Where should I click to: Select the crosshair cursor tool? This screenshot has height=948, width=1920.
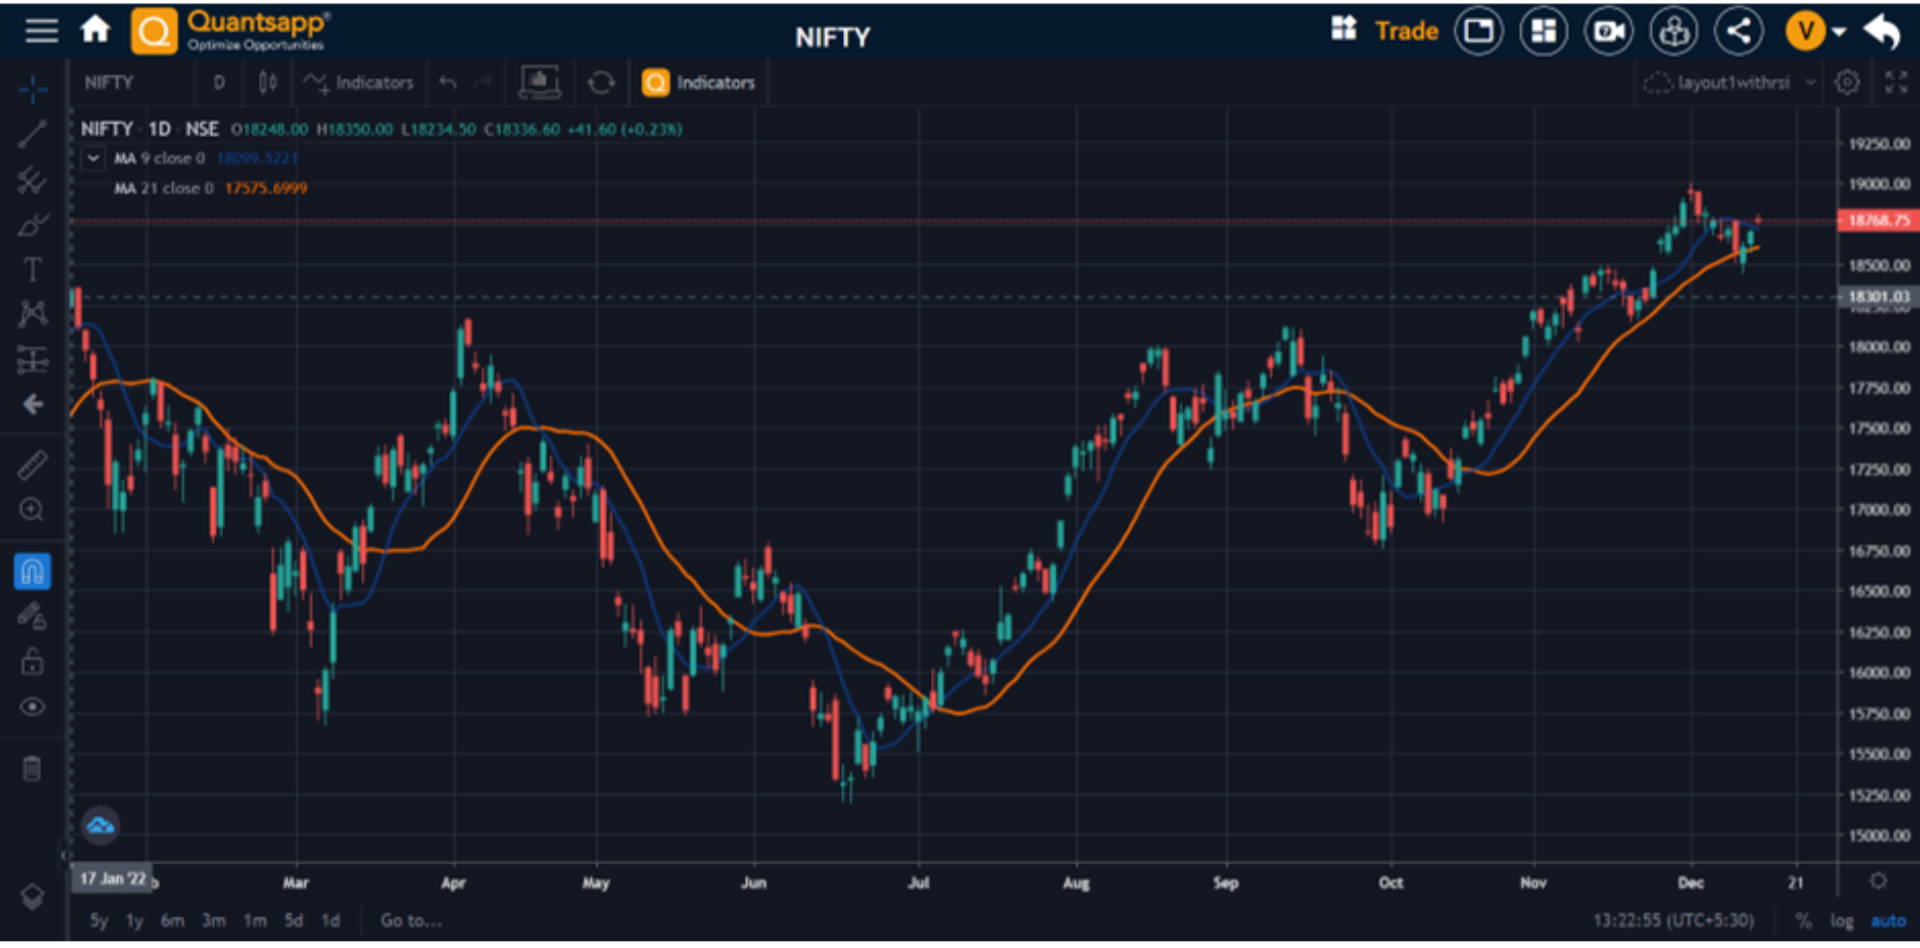[x=33, y=89]
